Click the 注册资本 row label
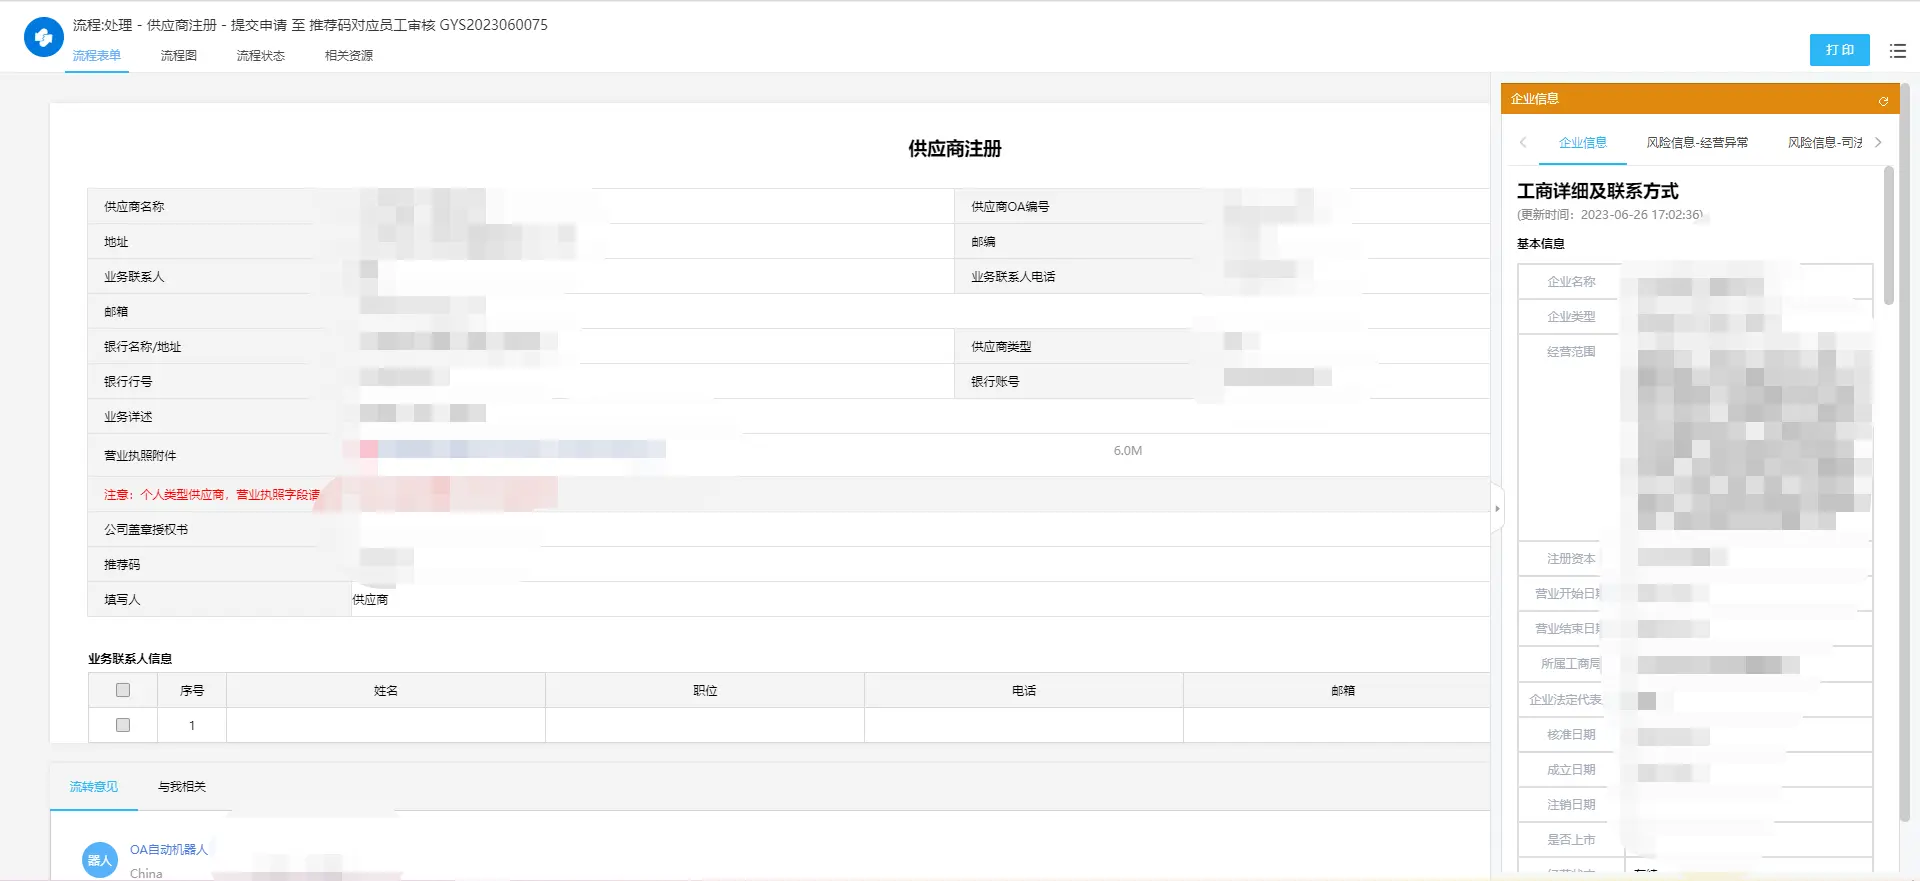This screenshot has height=881, width=1920. (x=1571, y=559)
